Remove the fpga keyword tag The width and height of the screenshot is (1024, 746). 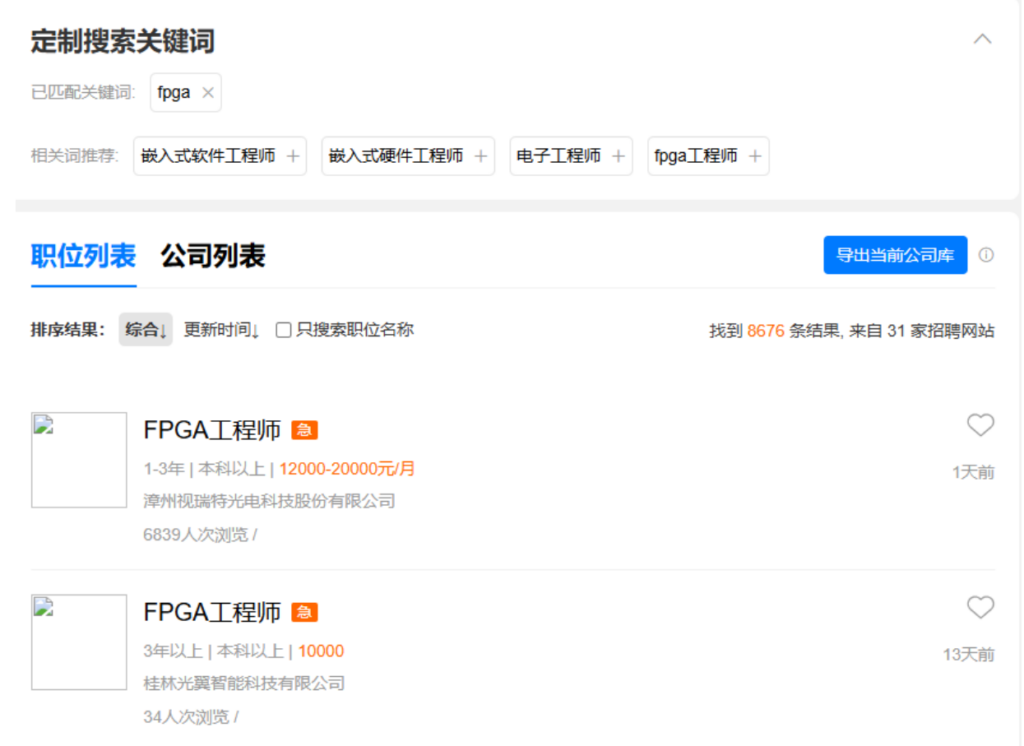click(x=207, y=92)
